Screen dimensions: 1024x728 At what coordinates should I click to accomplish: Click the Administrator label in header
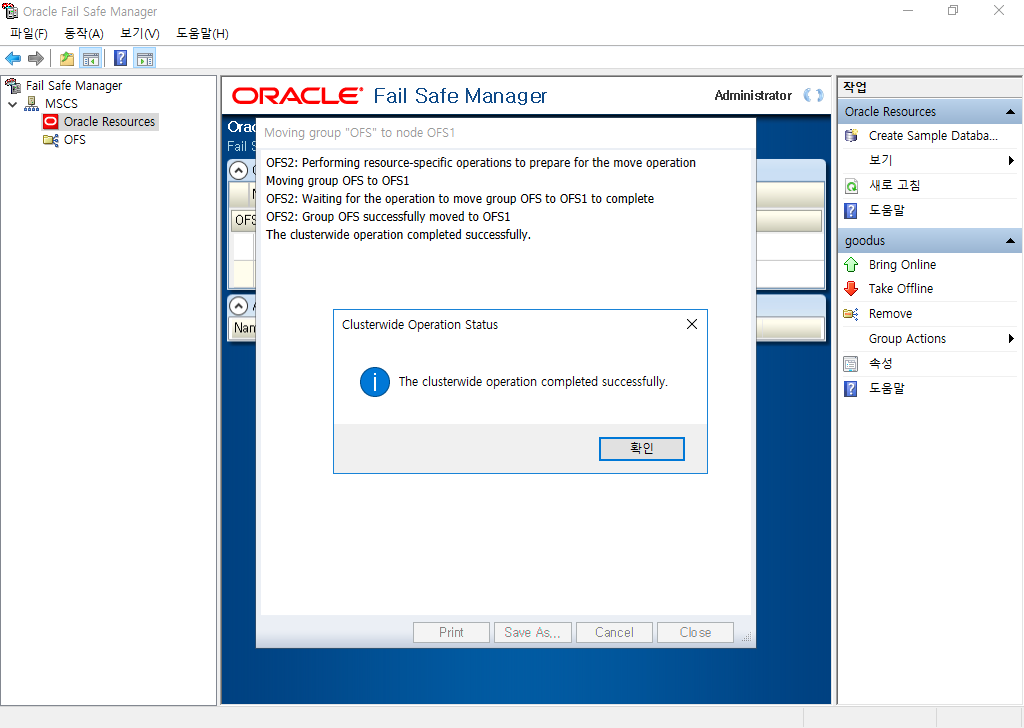tap(753, 95)
